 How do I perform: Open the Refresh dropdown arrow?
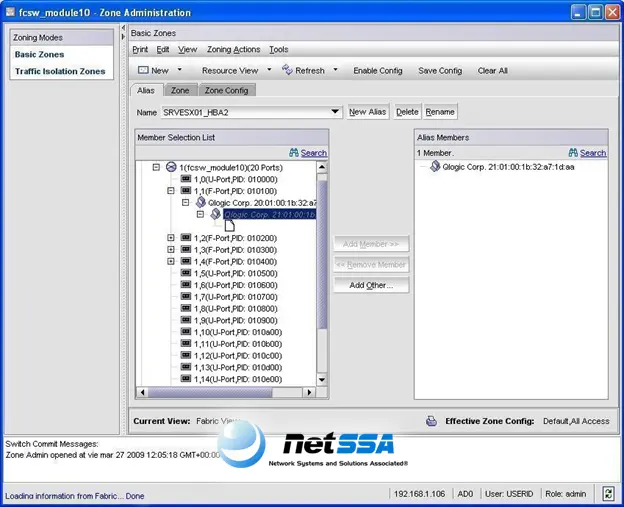click(x=335, y=70)
